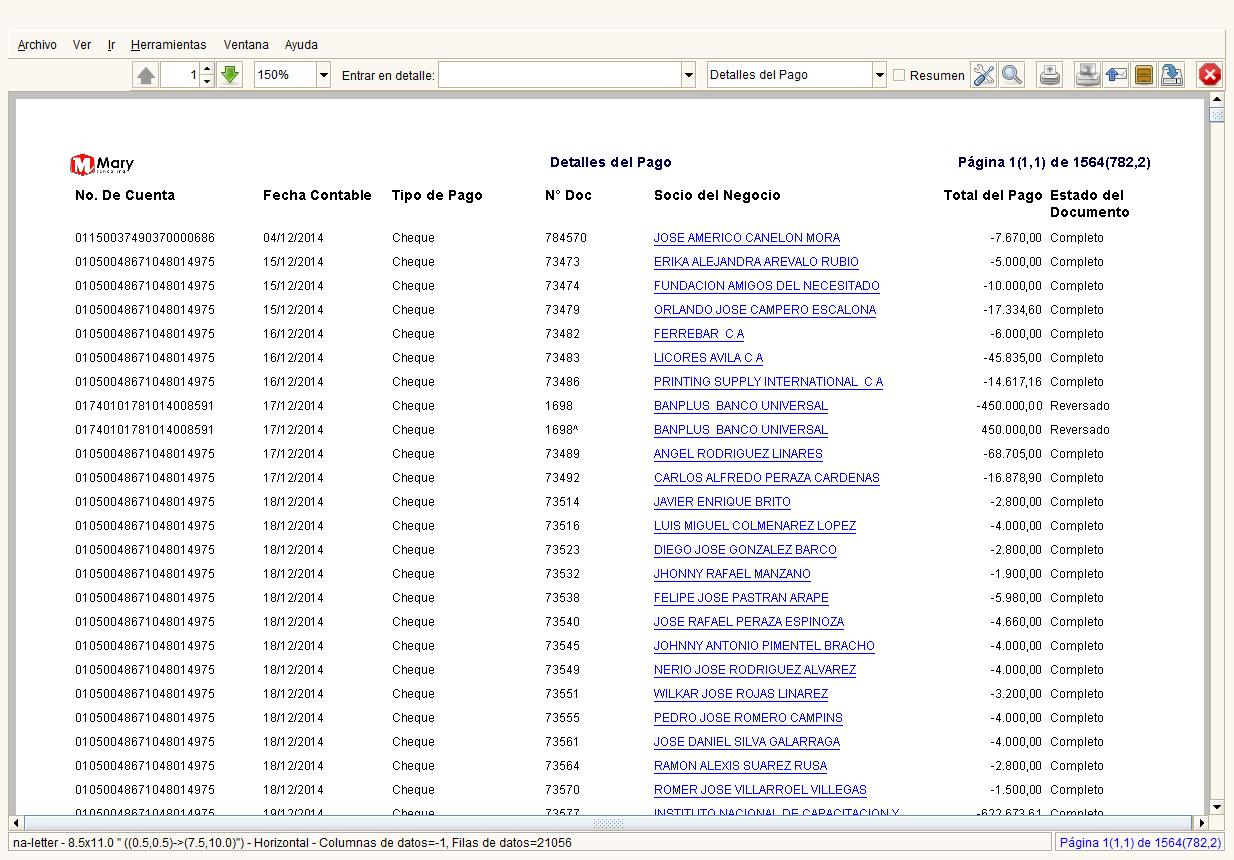Click the send mail icon in toolbar
Image resolution: width=1234 pixels, height=860 pixels.
pos(1116,75)
